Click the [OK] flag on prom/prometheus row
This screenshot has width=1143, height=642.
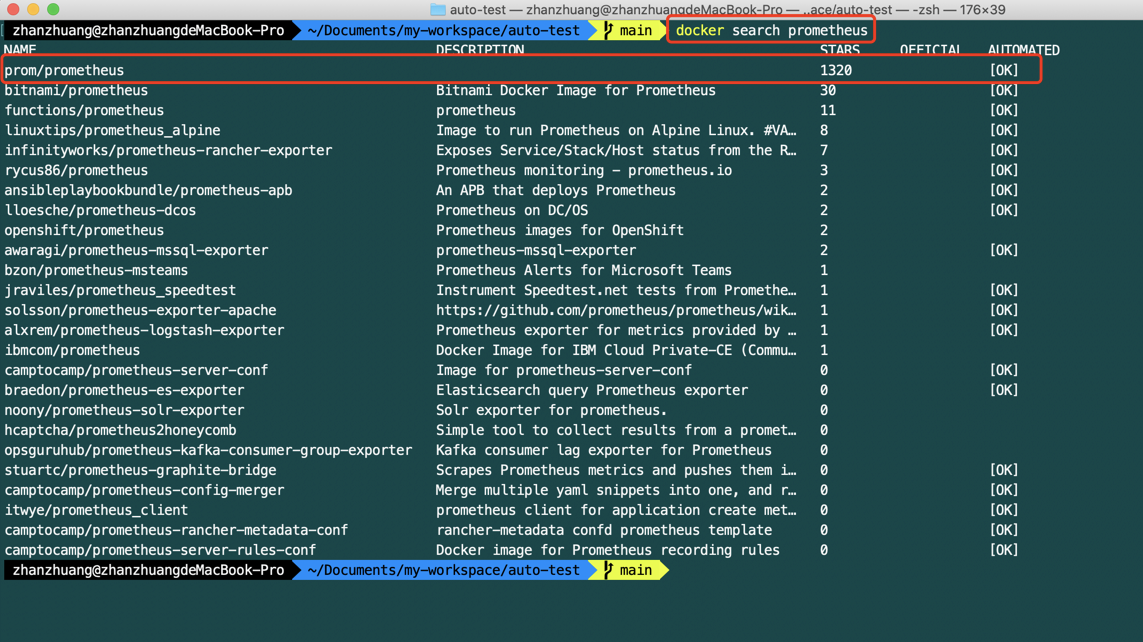(1004, 71)
